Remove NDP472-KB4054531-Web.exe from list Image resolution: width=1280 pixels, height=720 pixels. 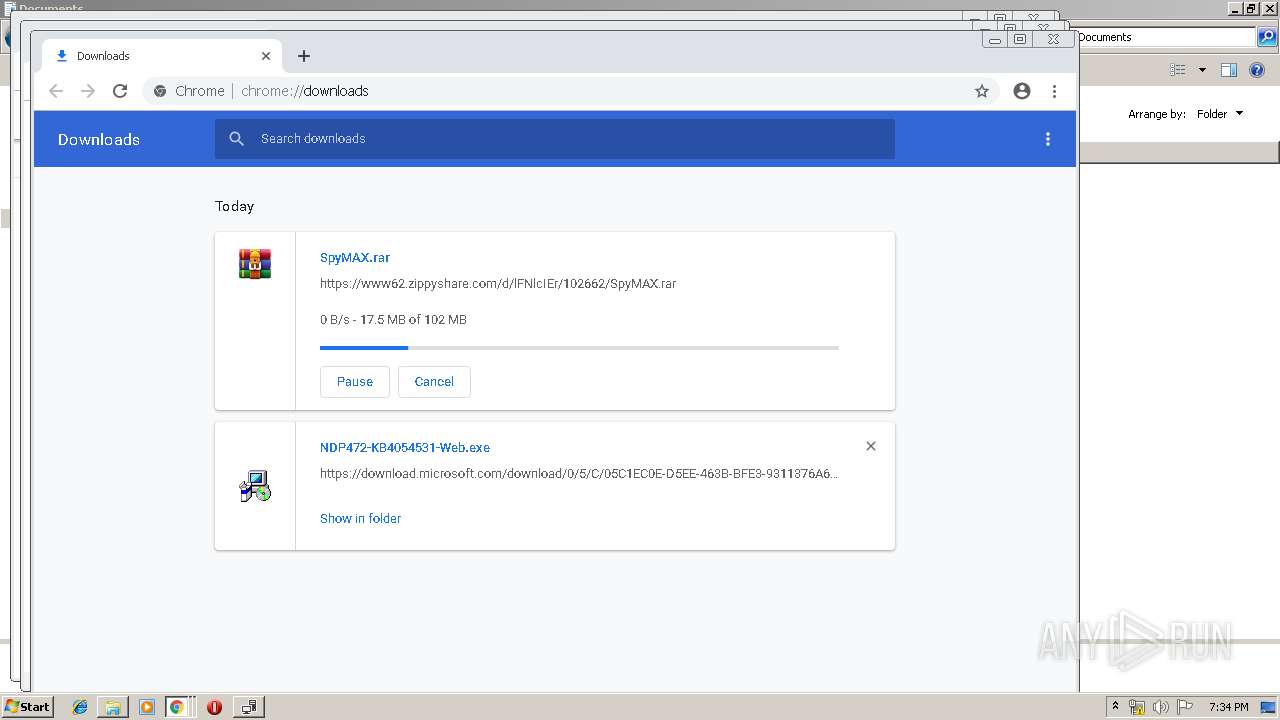871,446
